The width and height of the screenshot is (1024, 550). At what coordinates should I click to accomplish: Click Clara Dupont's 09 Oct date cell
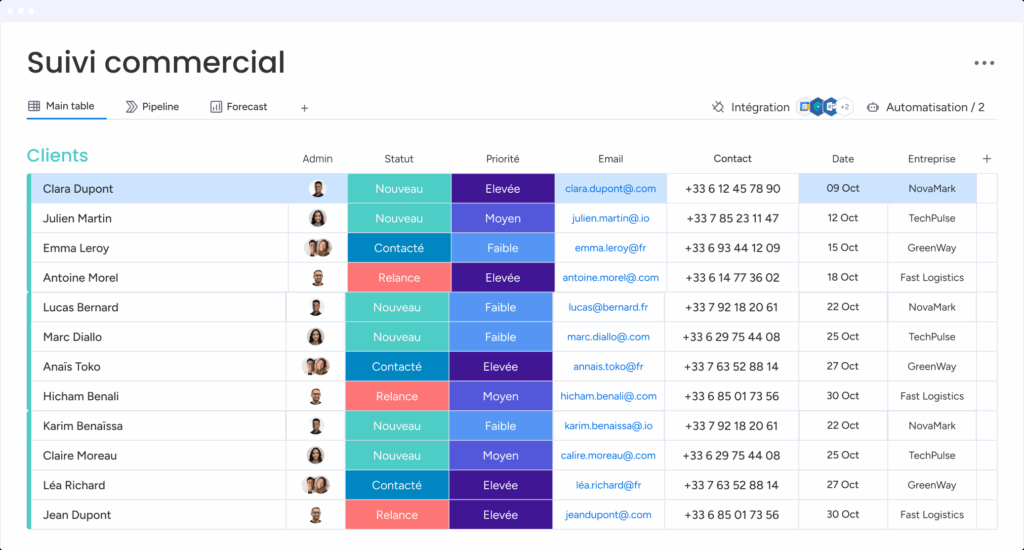(x=842, y=188)
